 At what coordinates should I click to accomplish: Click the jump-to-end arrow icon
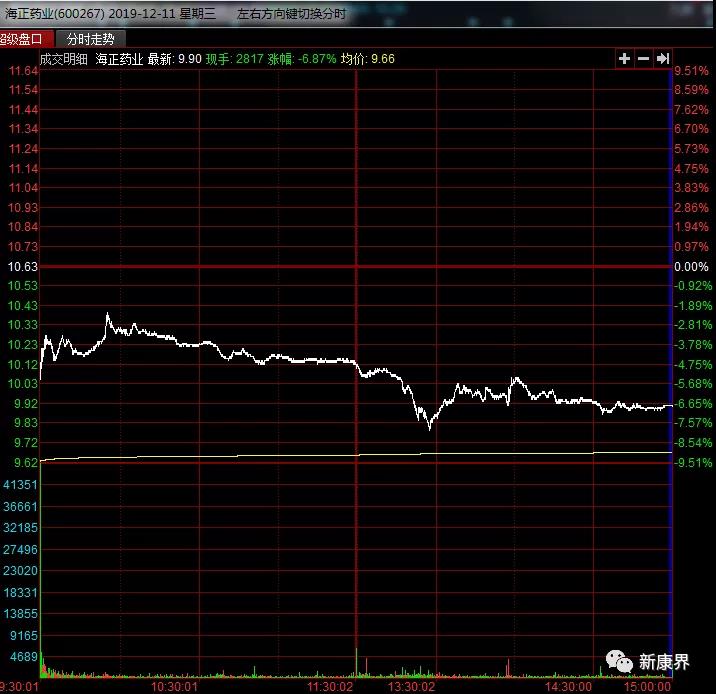coord(663,58)
